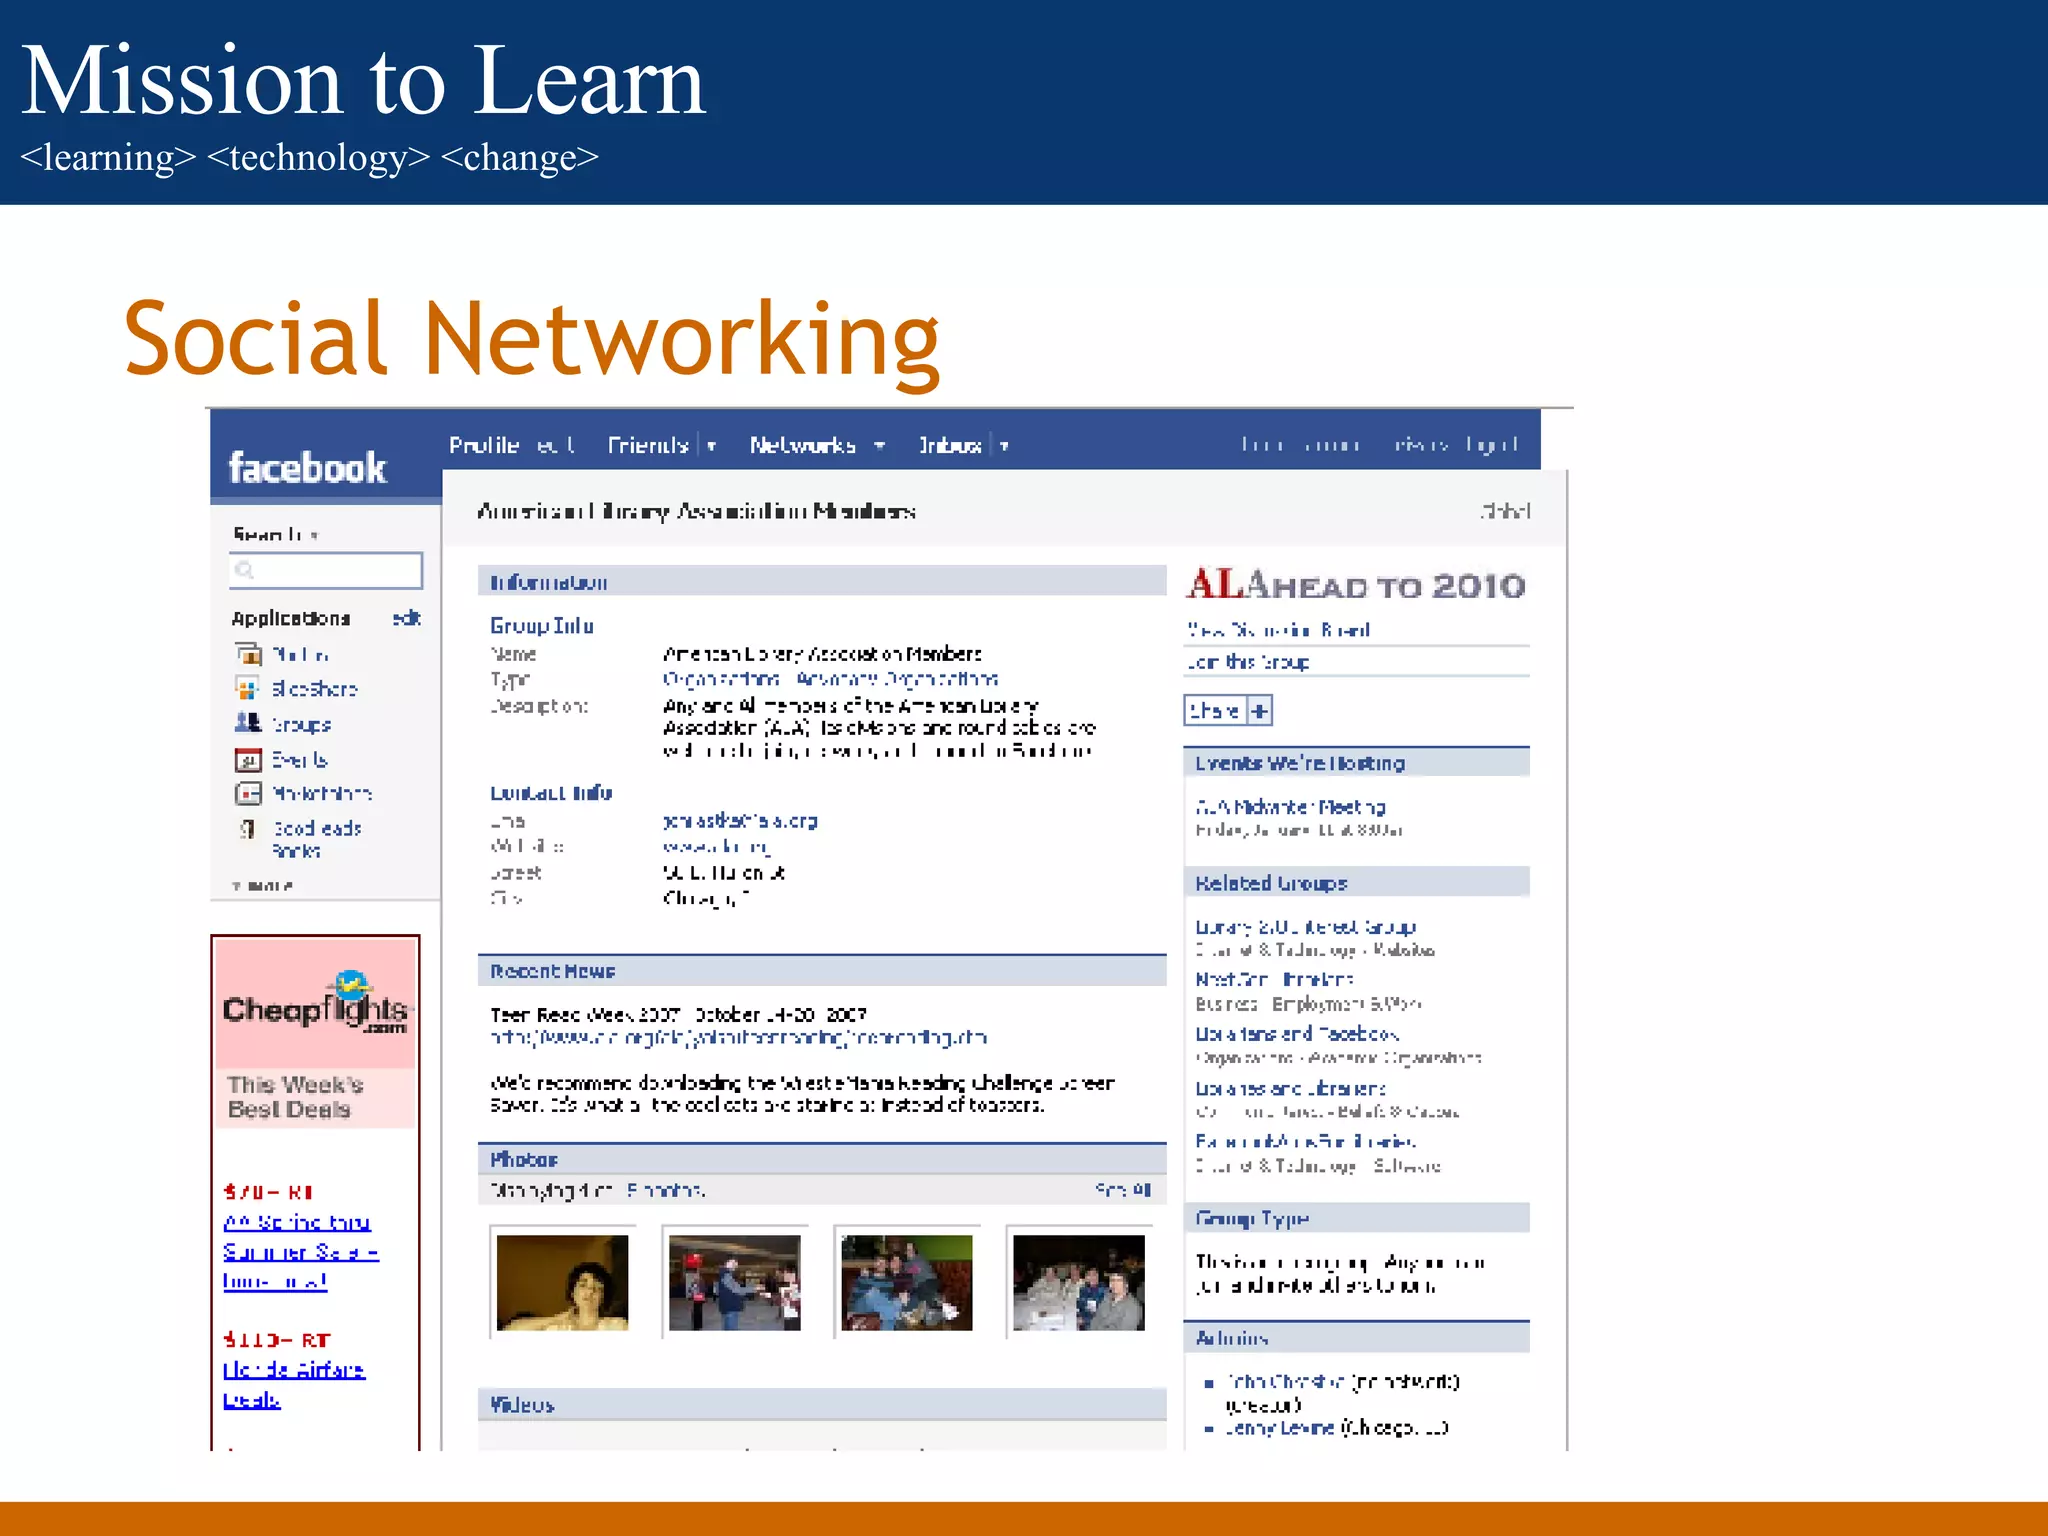This screenshot has width=2048, height=1536.
Task: Click the Global label in title bar
Action: pos(1505,511)
